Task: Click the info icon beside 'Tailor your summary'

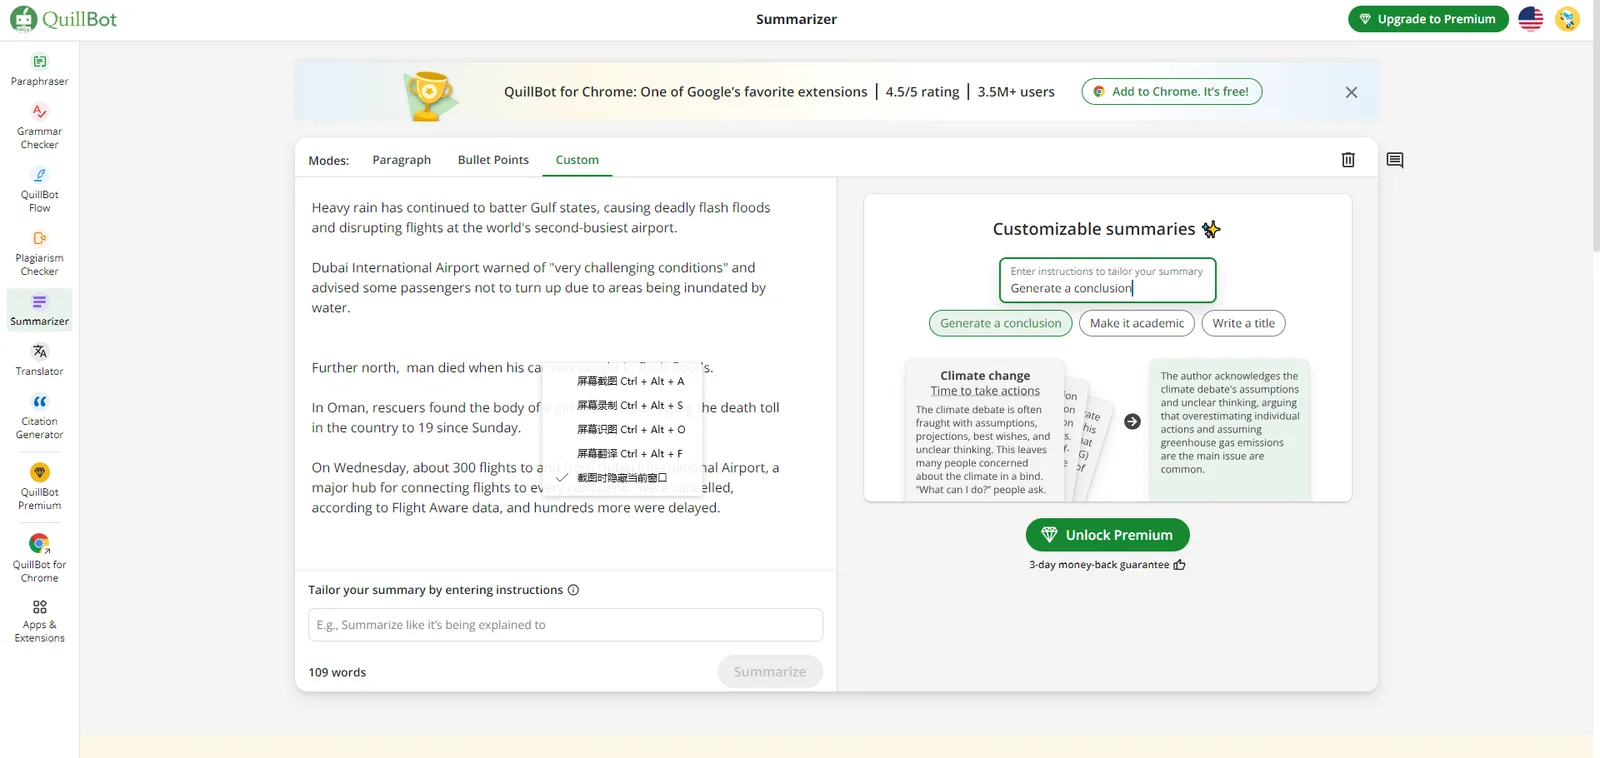Action: (573, 590)
